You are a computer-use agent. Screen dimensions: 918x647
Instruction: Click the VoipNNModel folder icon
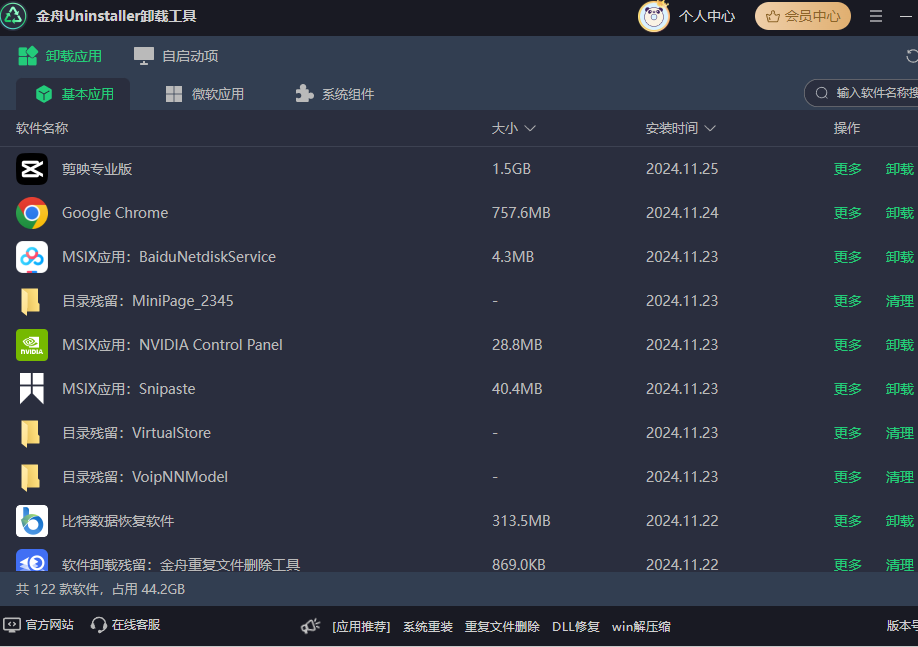tap(30, 477)
